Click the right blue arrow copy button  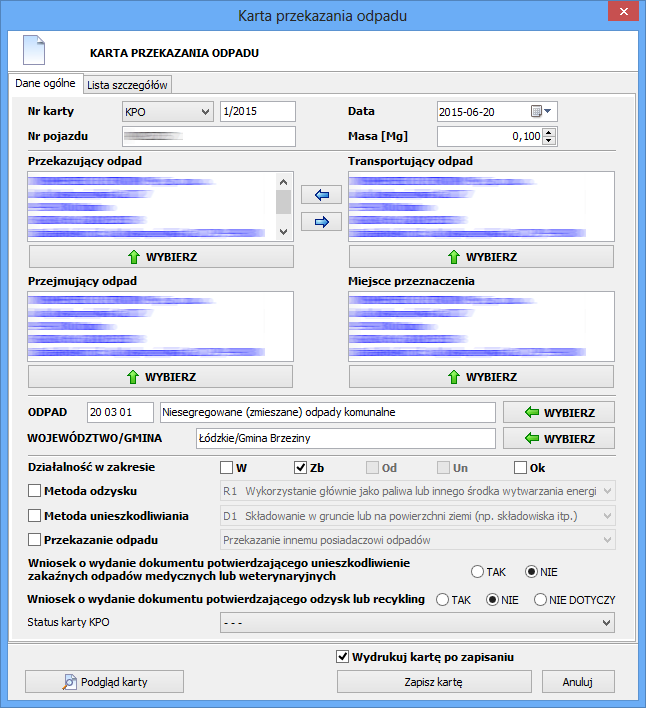click(321, 221)
